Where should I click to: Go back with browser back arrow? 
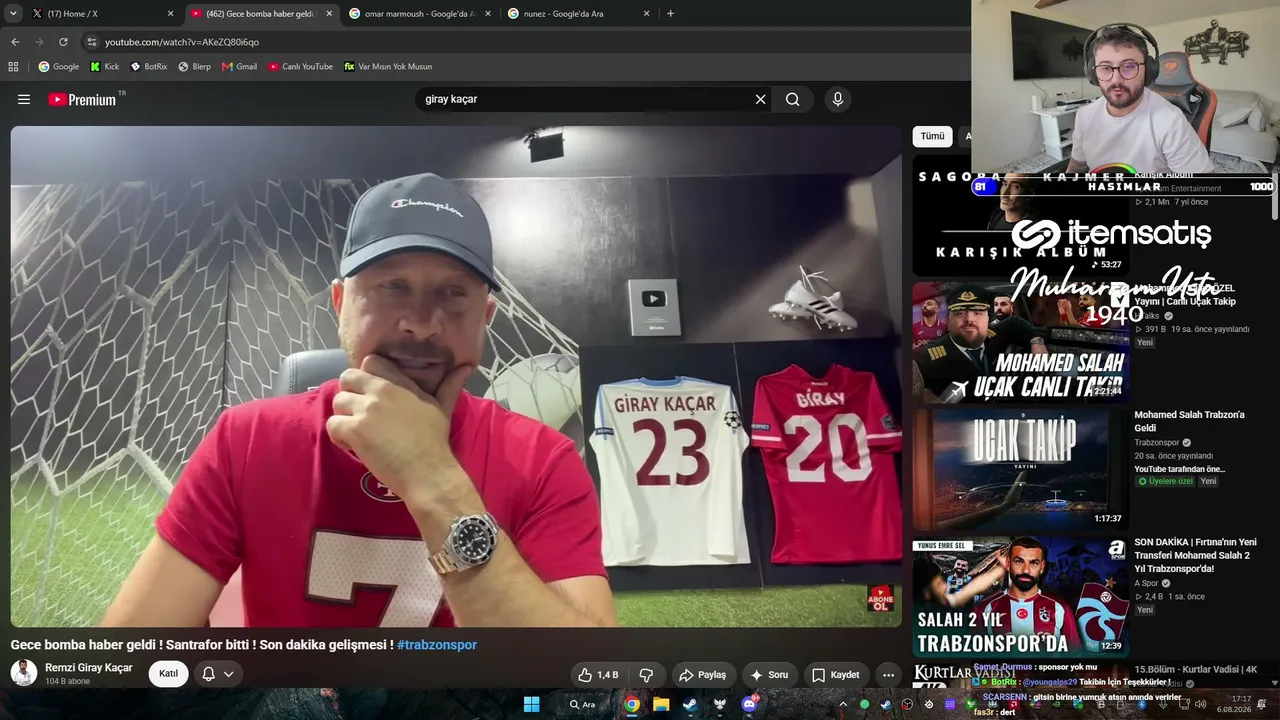pyautogui.click(x=15, y=42)
